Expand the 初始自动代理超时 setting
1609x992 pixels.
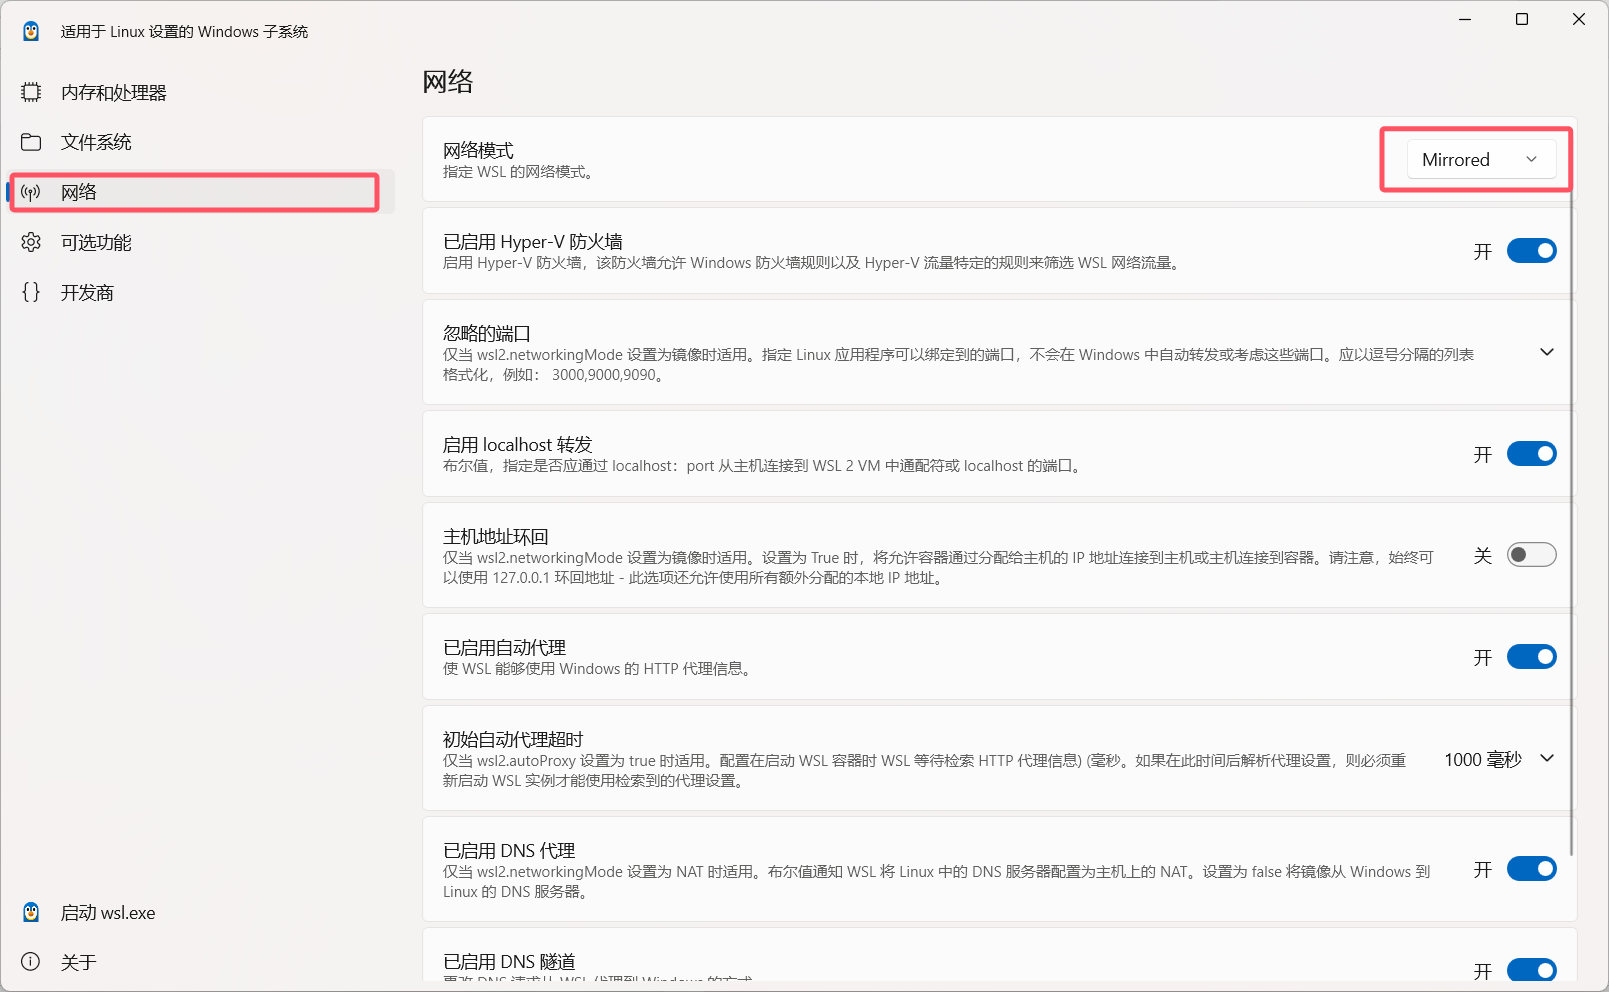(1546, 758)
